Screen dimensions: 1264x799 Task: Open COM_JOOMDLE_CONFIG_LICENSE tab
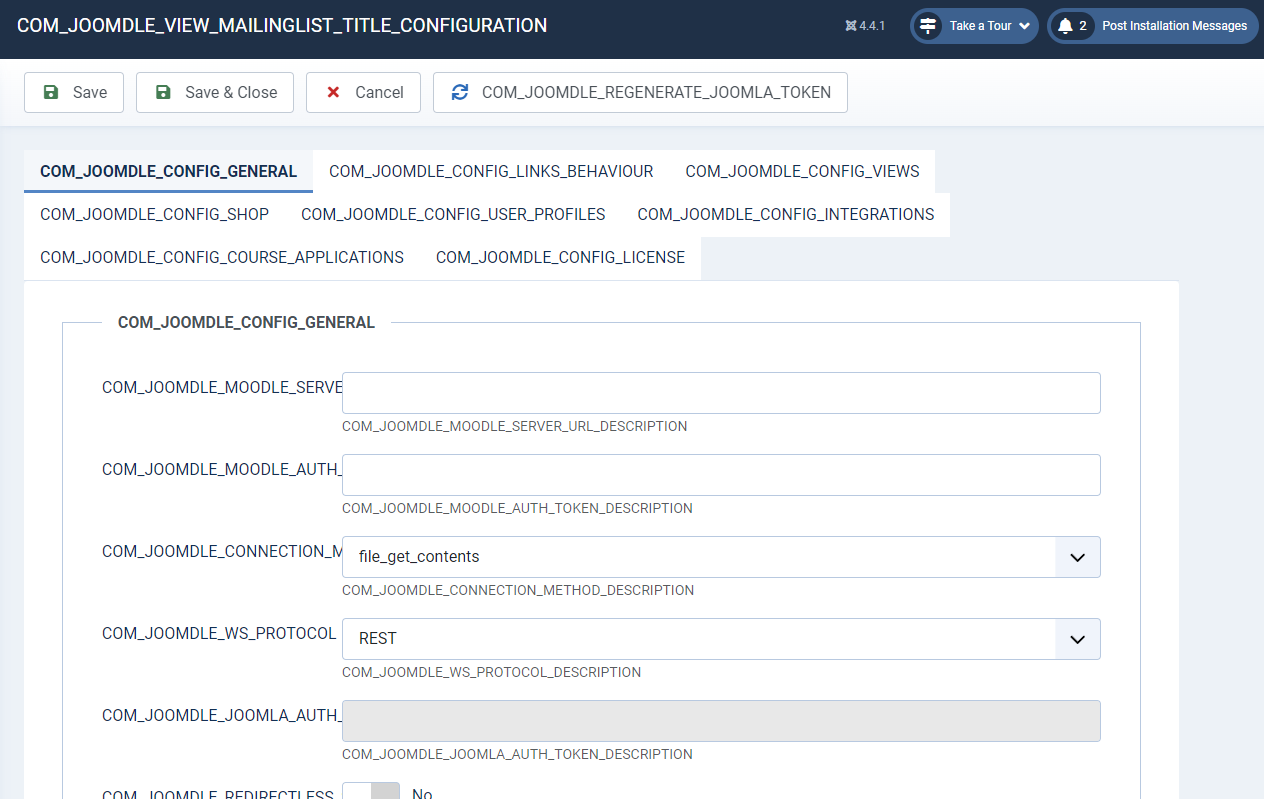pos(560,257)
